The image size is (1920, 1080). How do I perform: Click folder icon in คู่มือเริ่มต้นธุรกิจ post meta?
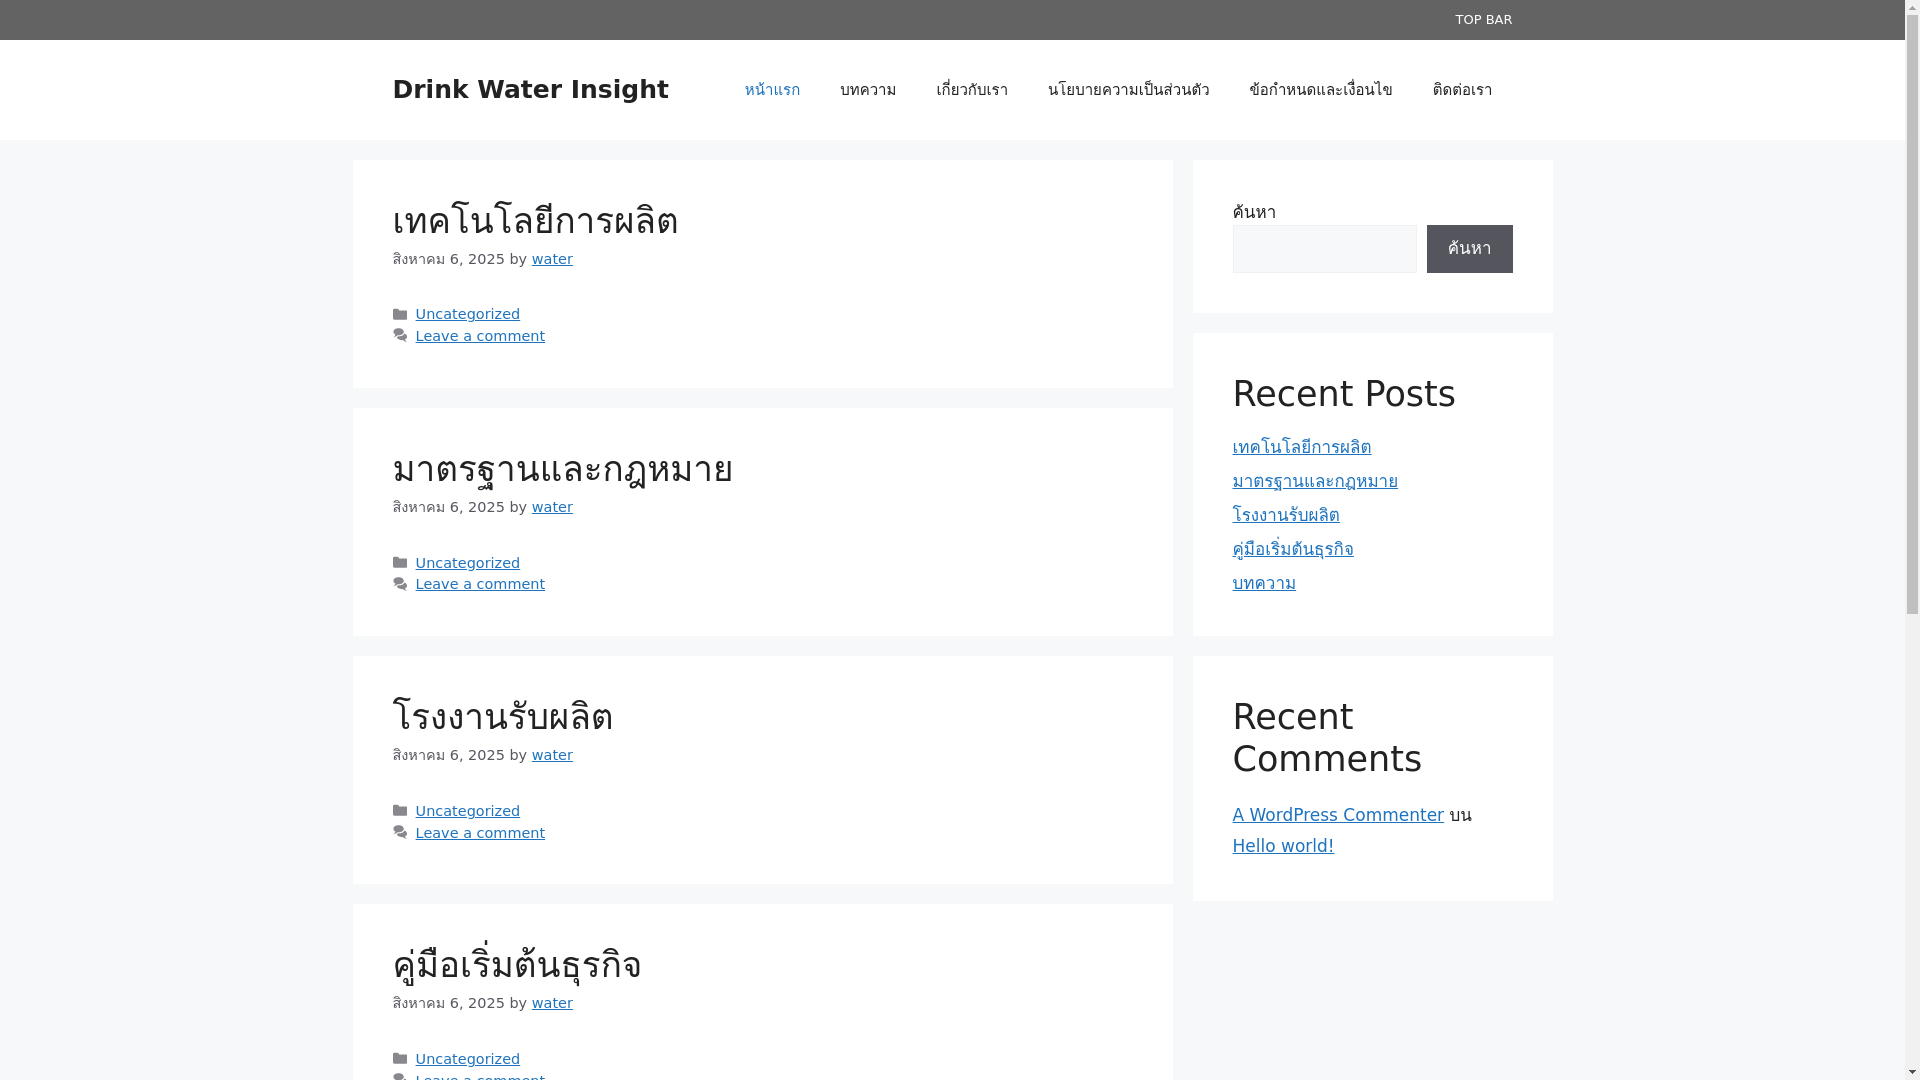(x=400, y=1059)
